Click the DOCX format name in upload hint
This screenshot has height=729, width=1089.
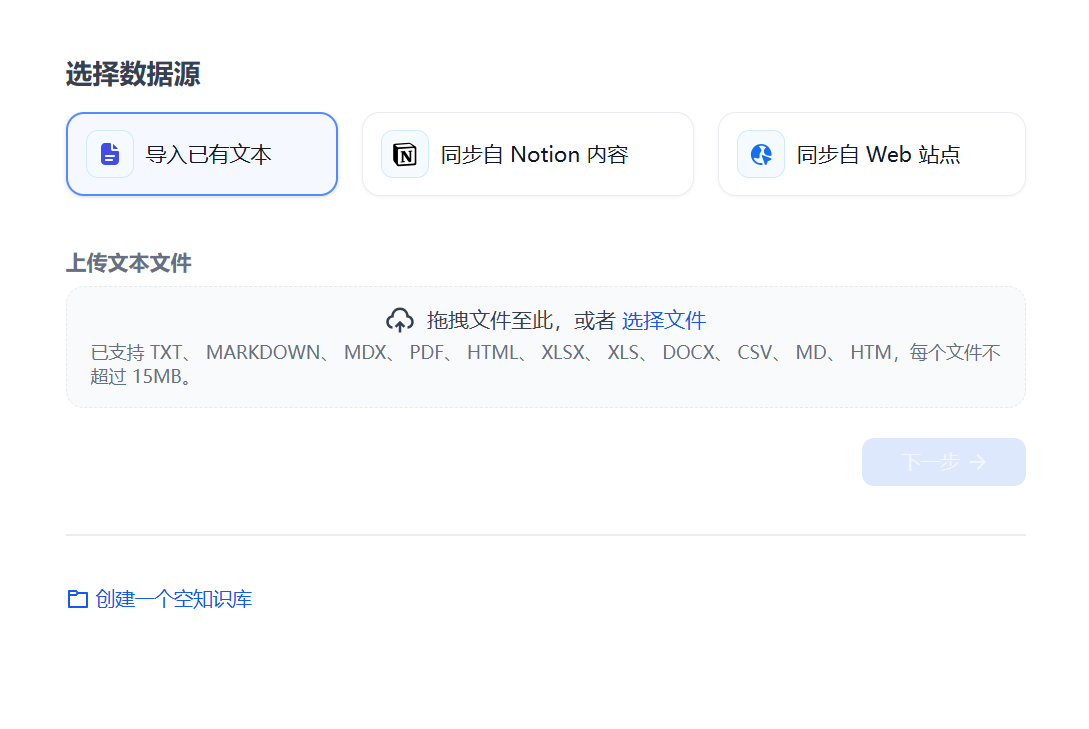[x=688, y=353]
